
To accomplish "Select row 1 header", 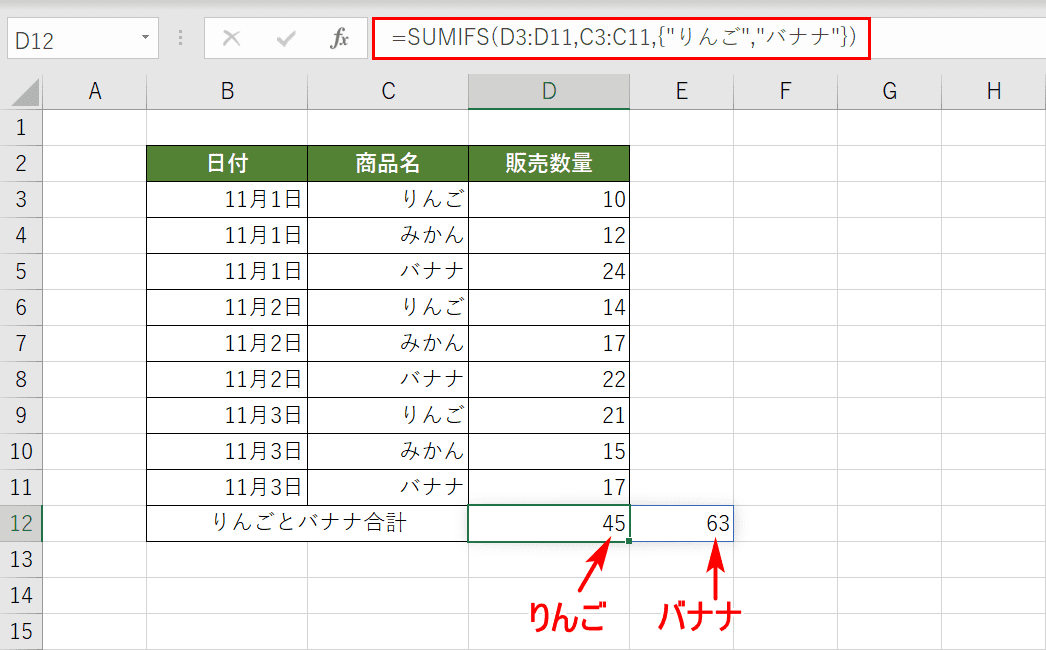I will coord(21,127).
